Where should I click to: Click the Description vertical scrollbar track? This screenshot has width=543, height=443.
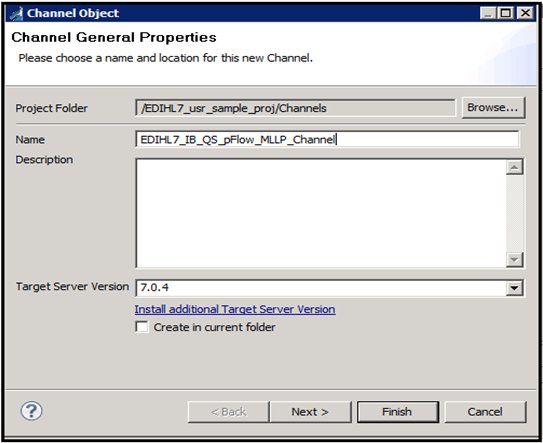click(x=514, y=214)
